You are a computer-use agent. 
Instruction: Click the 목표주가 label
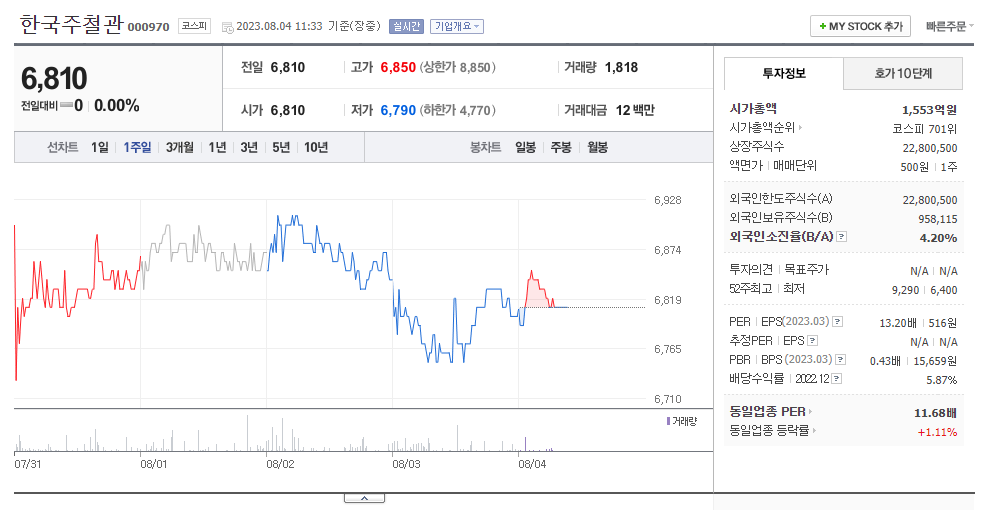pyautogui.click(x=807, y=269)
